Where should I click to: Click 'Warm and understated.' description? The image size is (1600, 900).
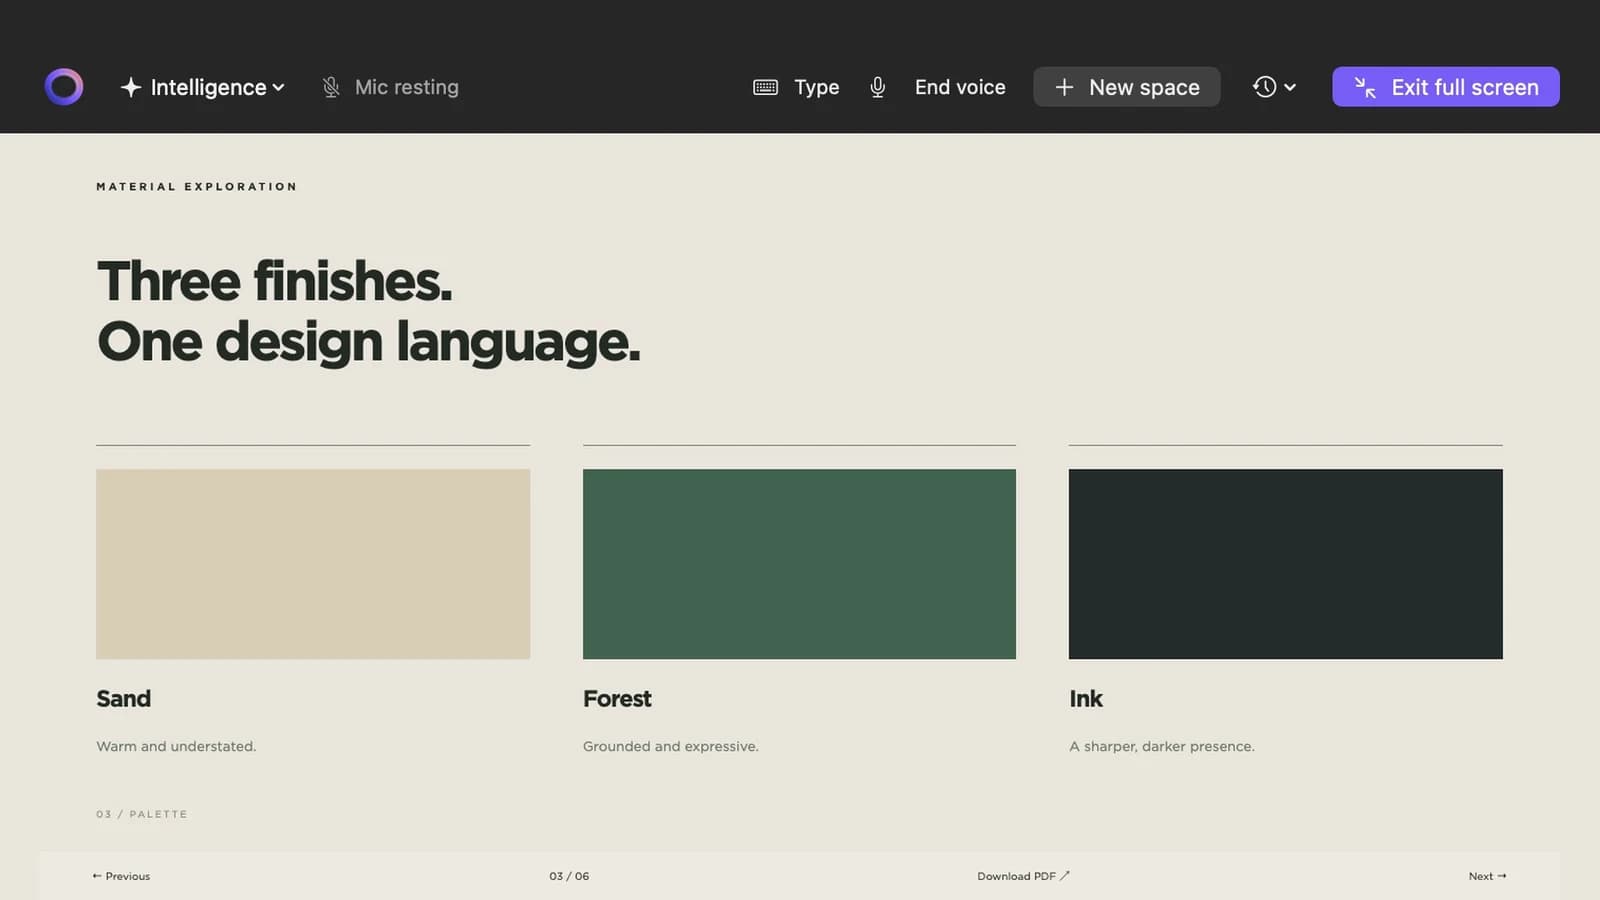176,746
